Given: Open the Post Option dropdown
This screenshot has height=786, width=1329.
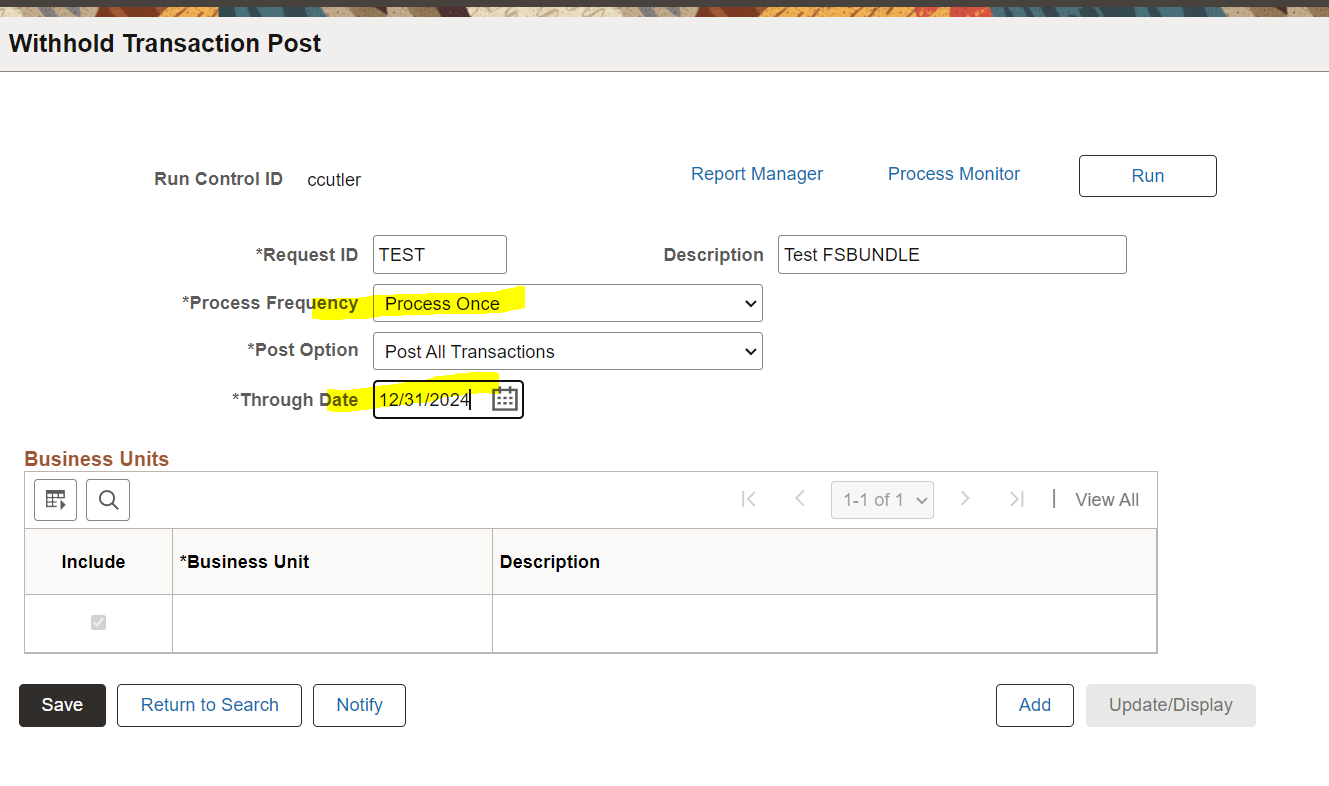Looking at the screenshot, I should coord(567,351).
